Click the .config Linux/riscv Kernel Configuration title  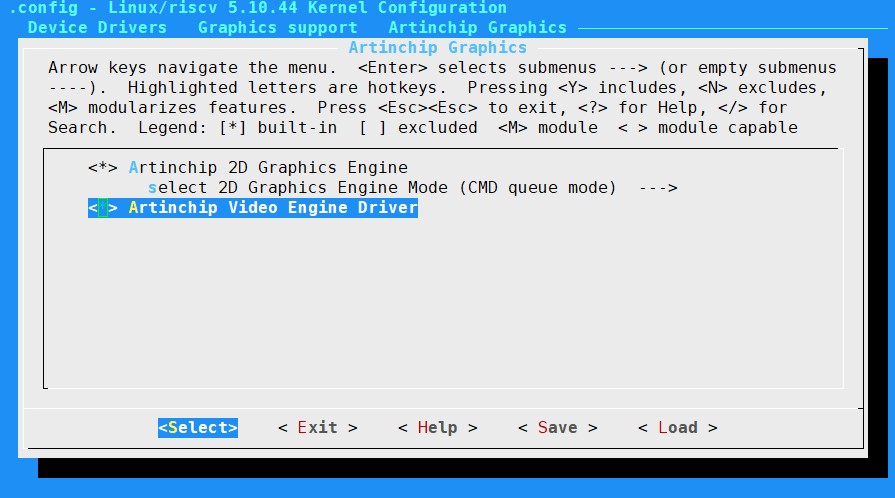click(x=257, y=8)
